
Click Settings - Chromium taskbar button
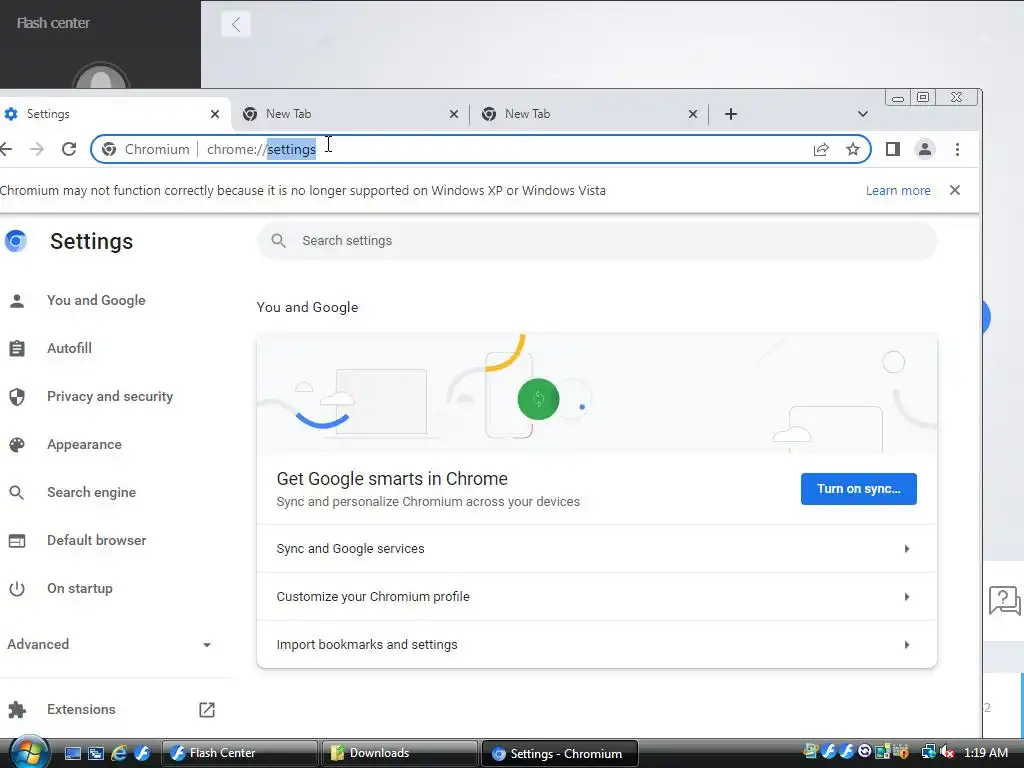559,754
